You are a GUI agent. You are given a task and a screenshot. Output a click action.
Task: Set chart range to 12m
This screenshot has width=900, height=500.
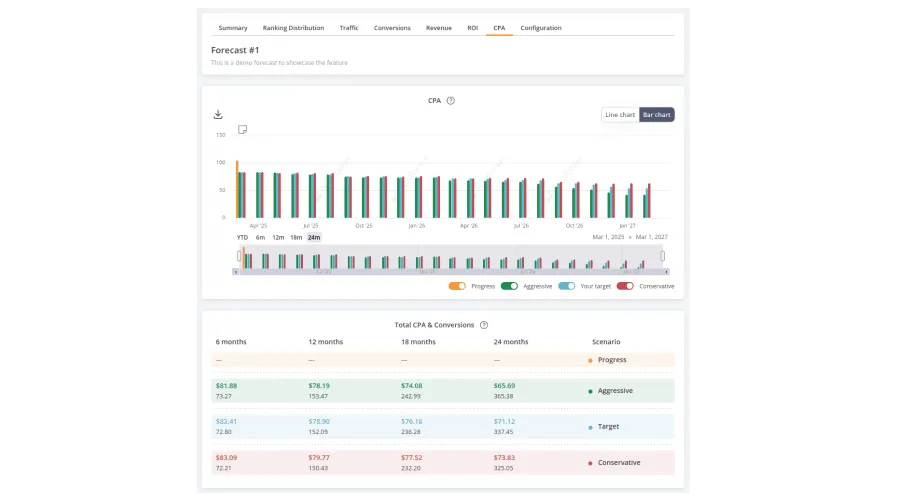pos(278,237)
